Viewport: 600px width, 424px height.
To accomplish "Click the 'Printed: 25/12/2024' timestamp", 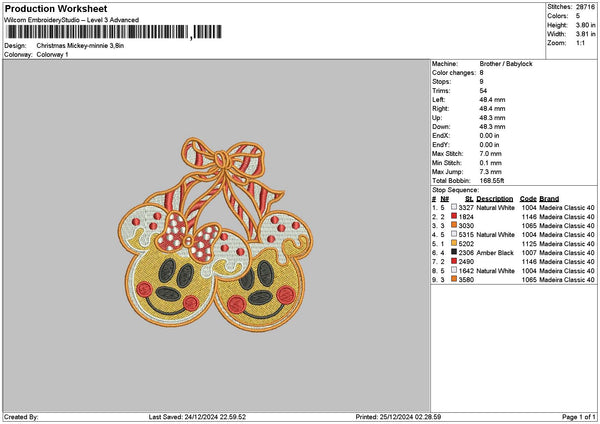I will pos(398,417).
